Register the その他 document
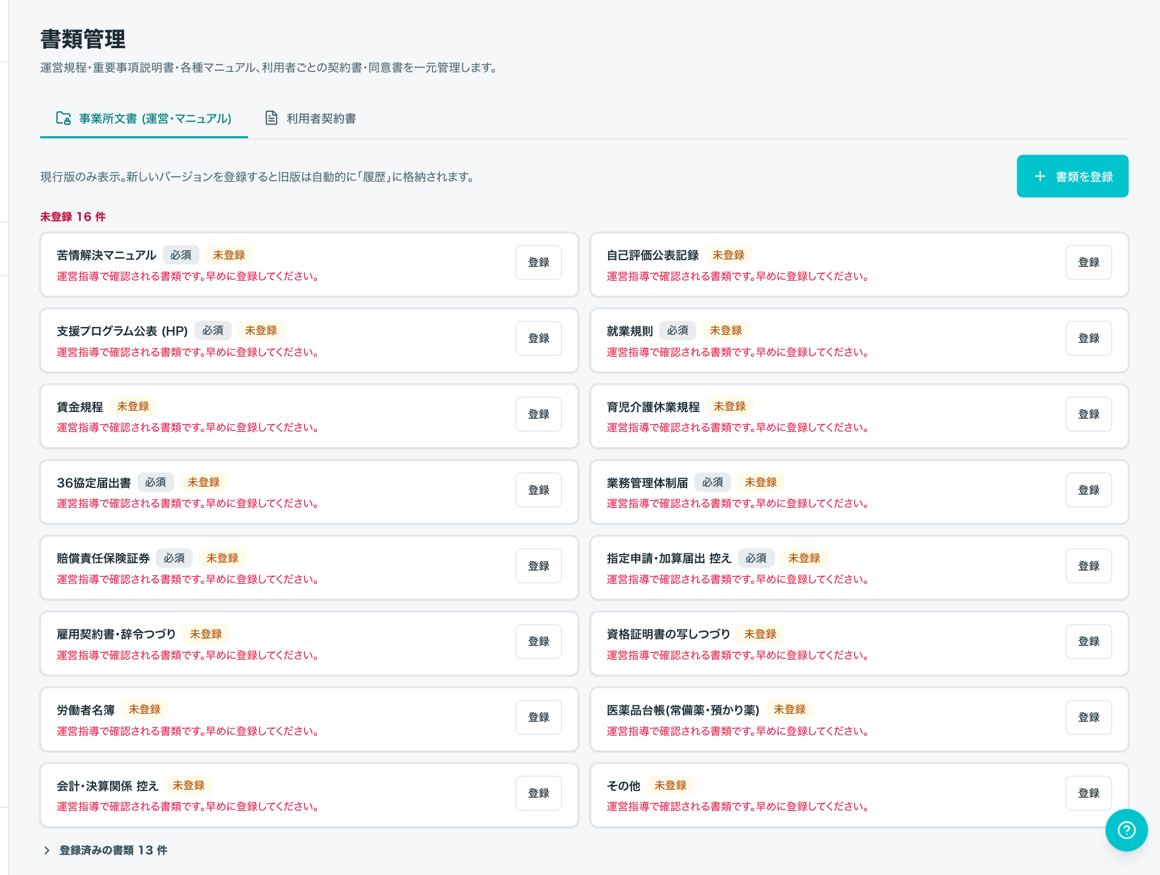This screenshot has width=1160, height=875. click(x=1088, y=793)
